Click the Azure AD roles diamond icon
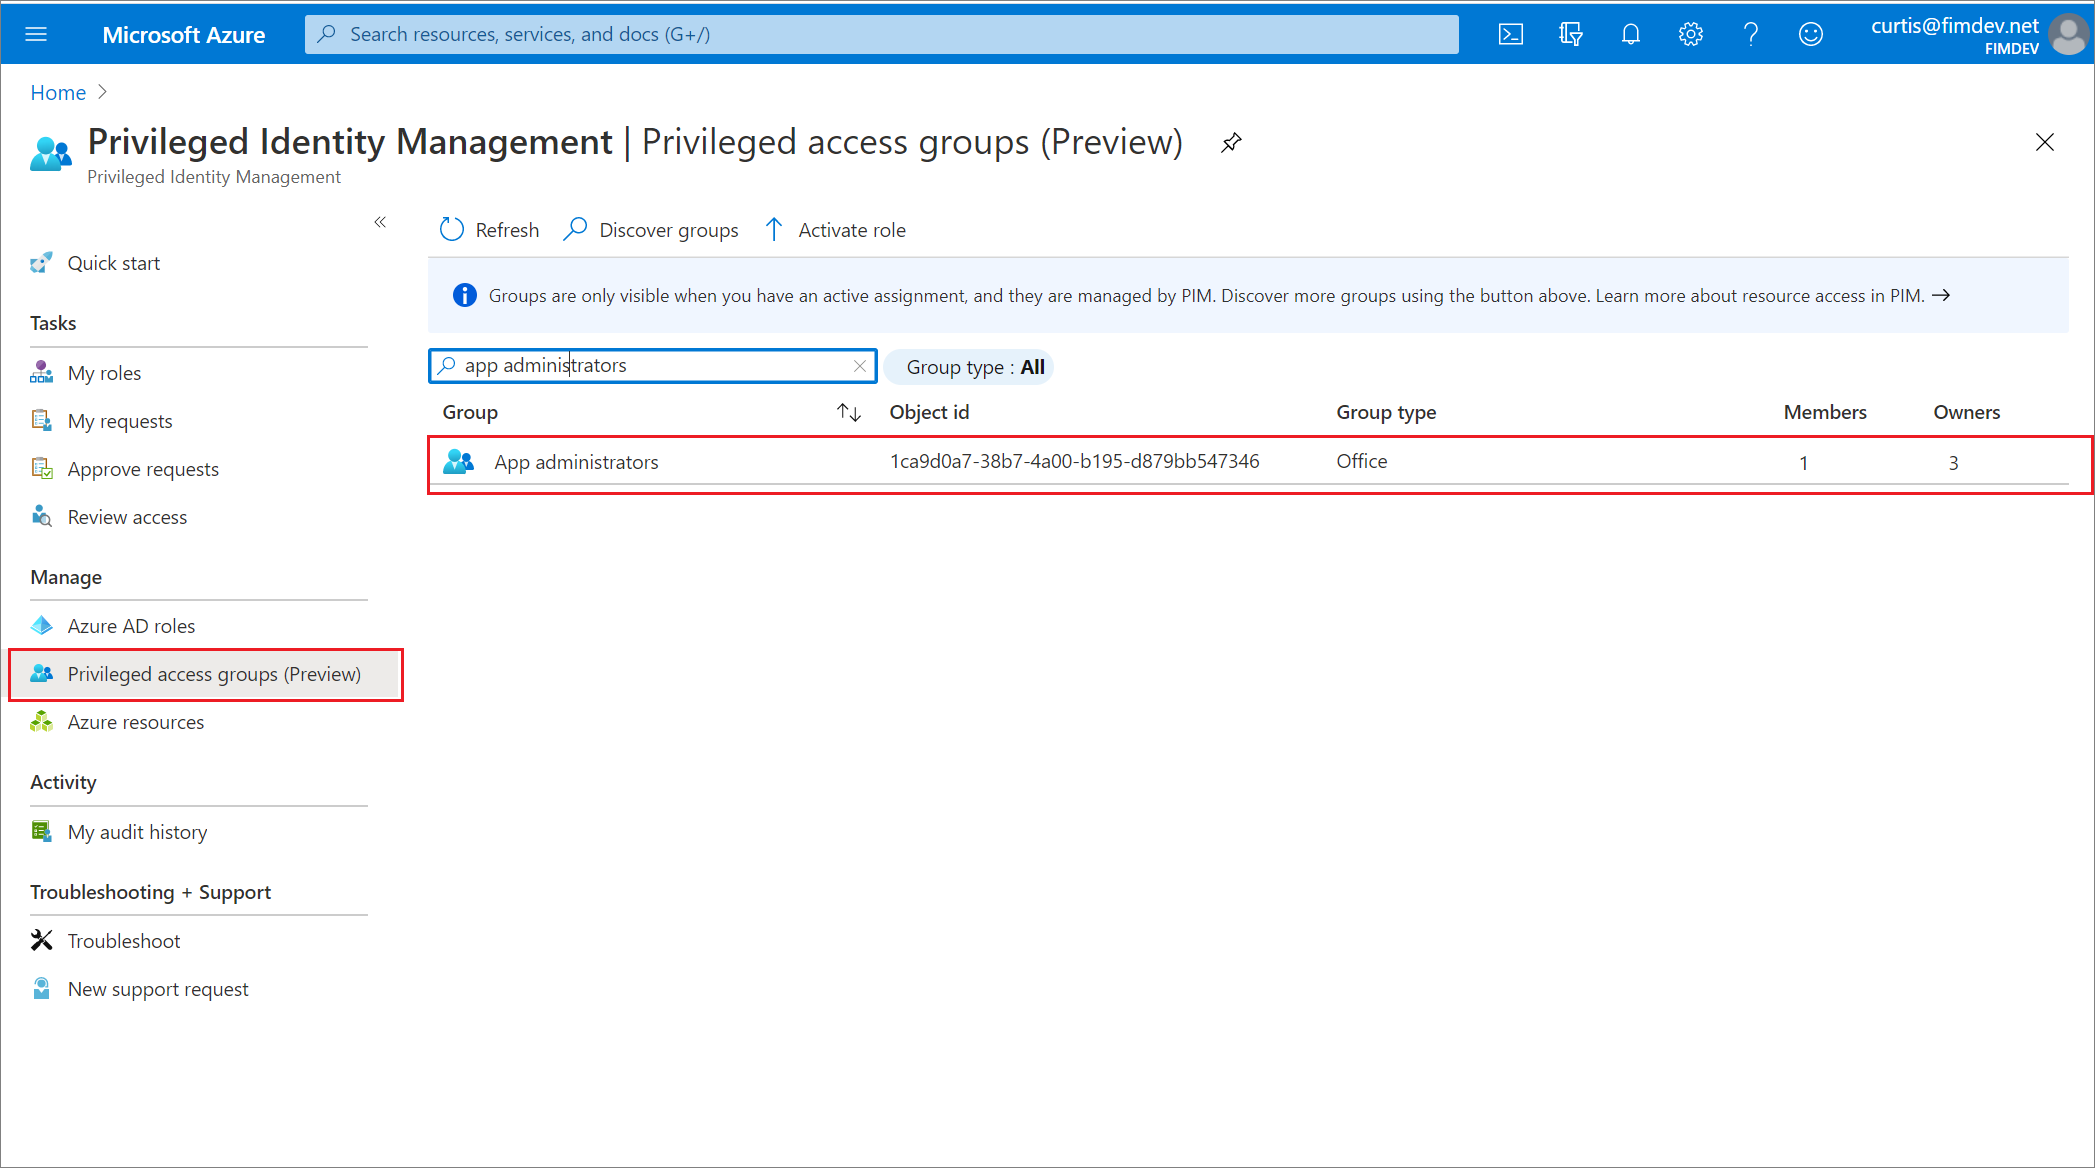Image resolution: width=2095 pixels, height=1168 pixels. point(41,625)
